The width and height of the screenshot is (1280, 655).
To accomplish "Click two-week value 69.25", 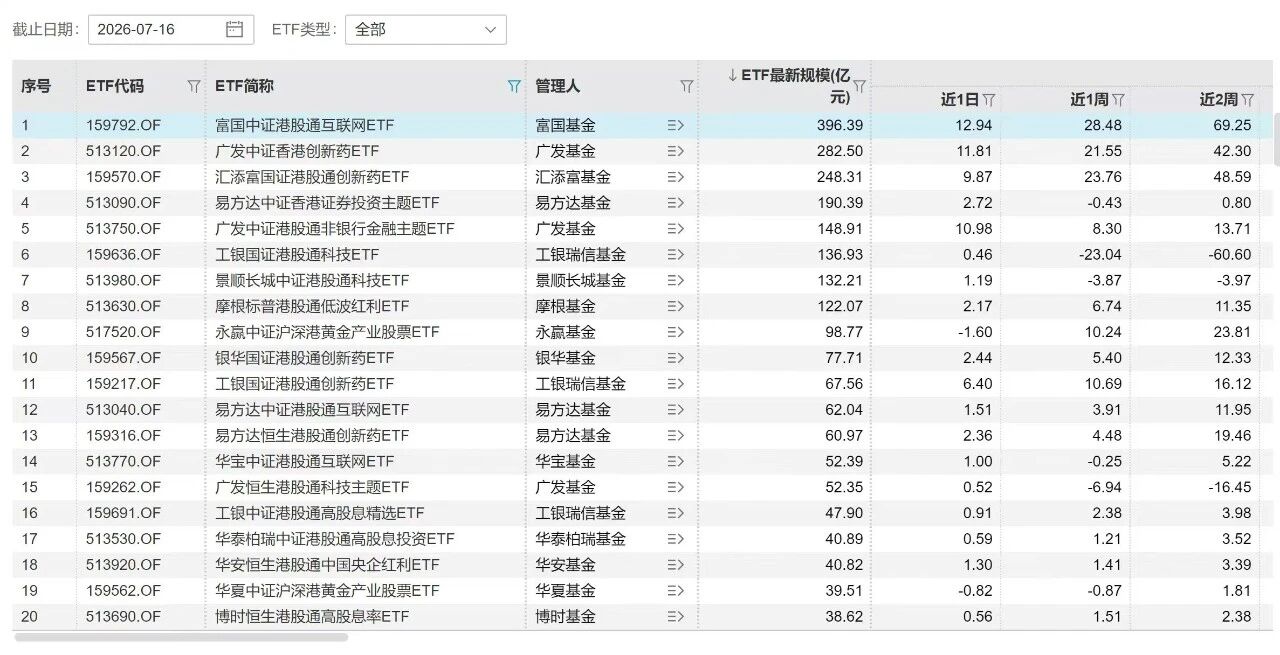I will pos(1231,125).
